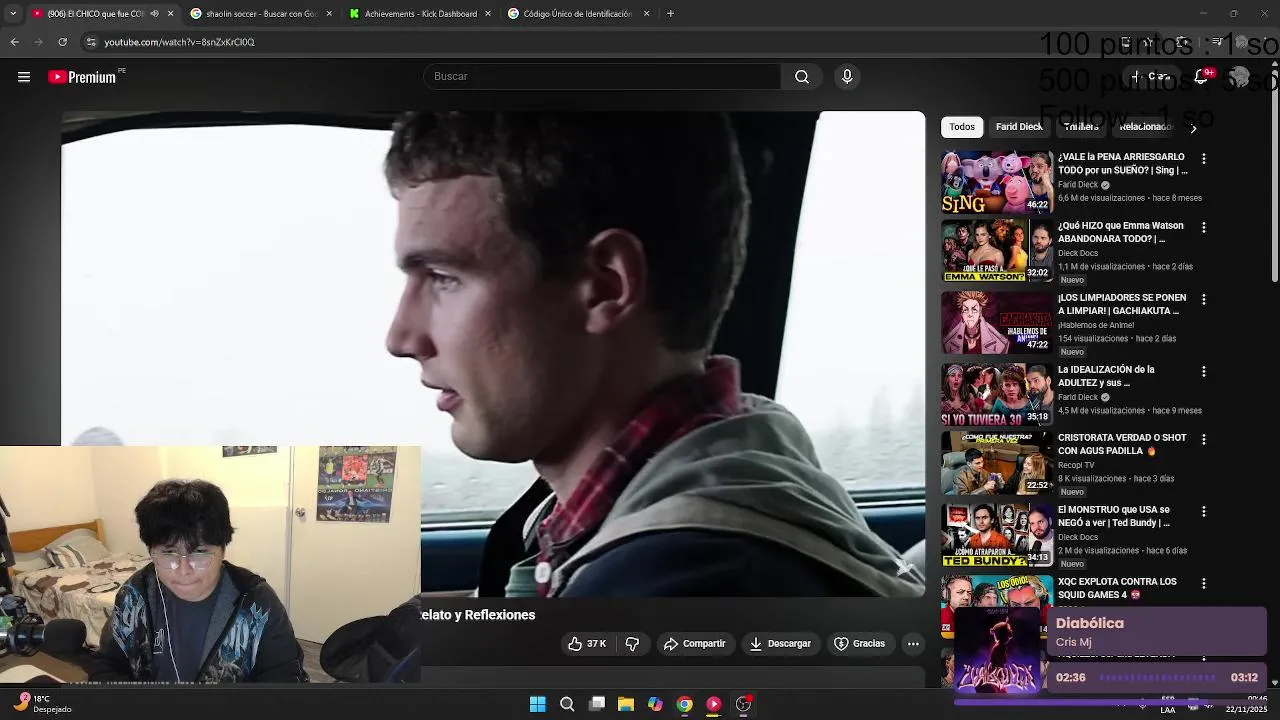Screen dimensions: 1280x720
Task: Open YouTube notifications bell
Action: pyautogui.click(x=1201, y=77)
